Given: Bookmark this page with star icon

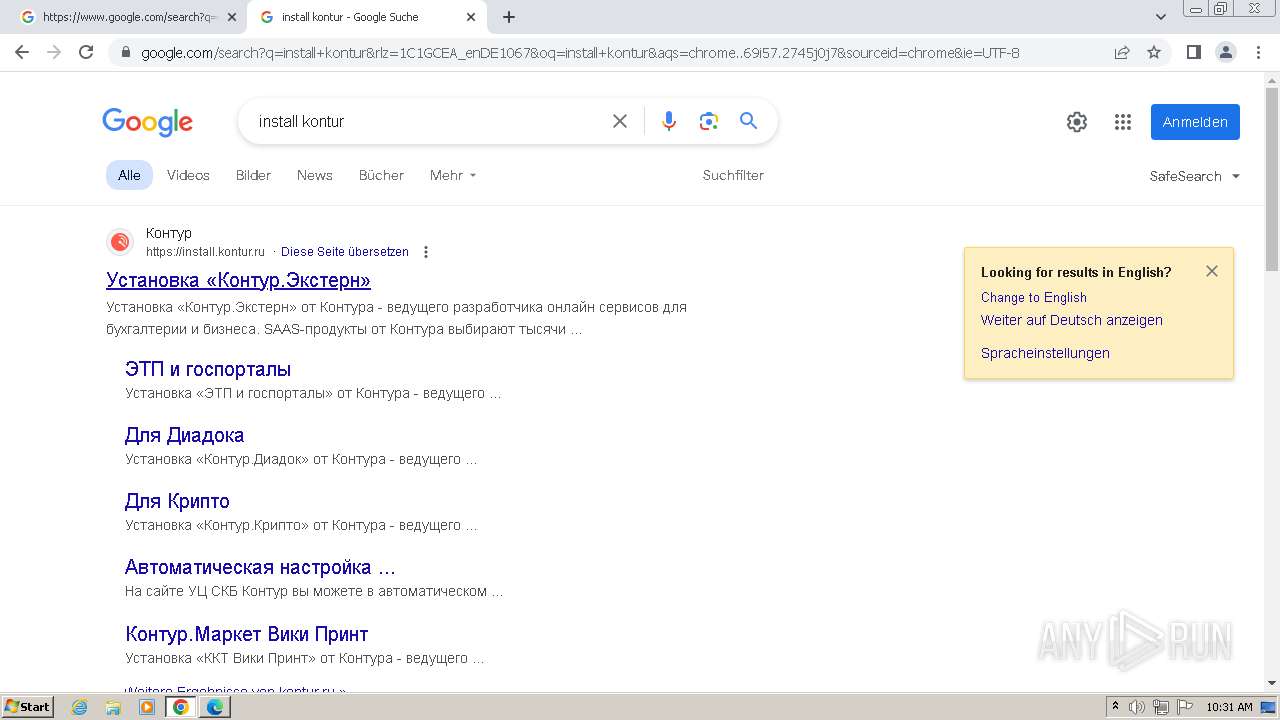Looking at the screenshot, I should (x=1154, y=52).
